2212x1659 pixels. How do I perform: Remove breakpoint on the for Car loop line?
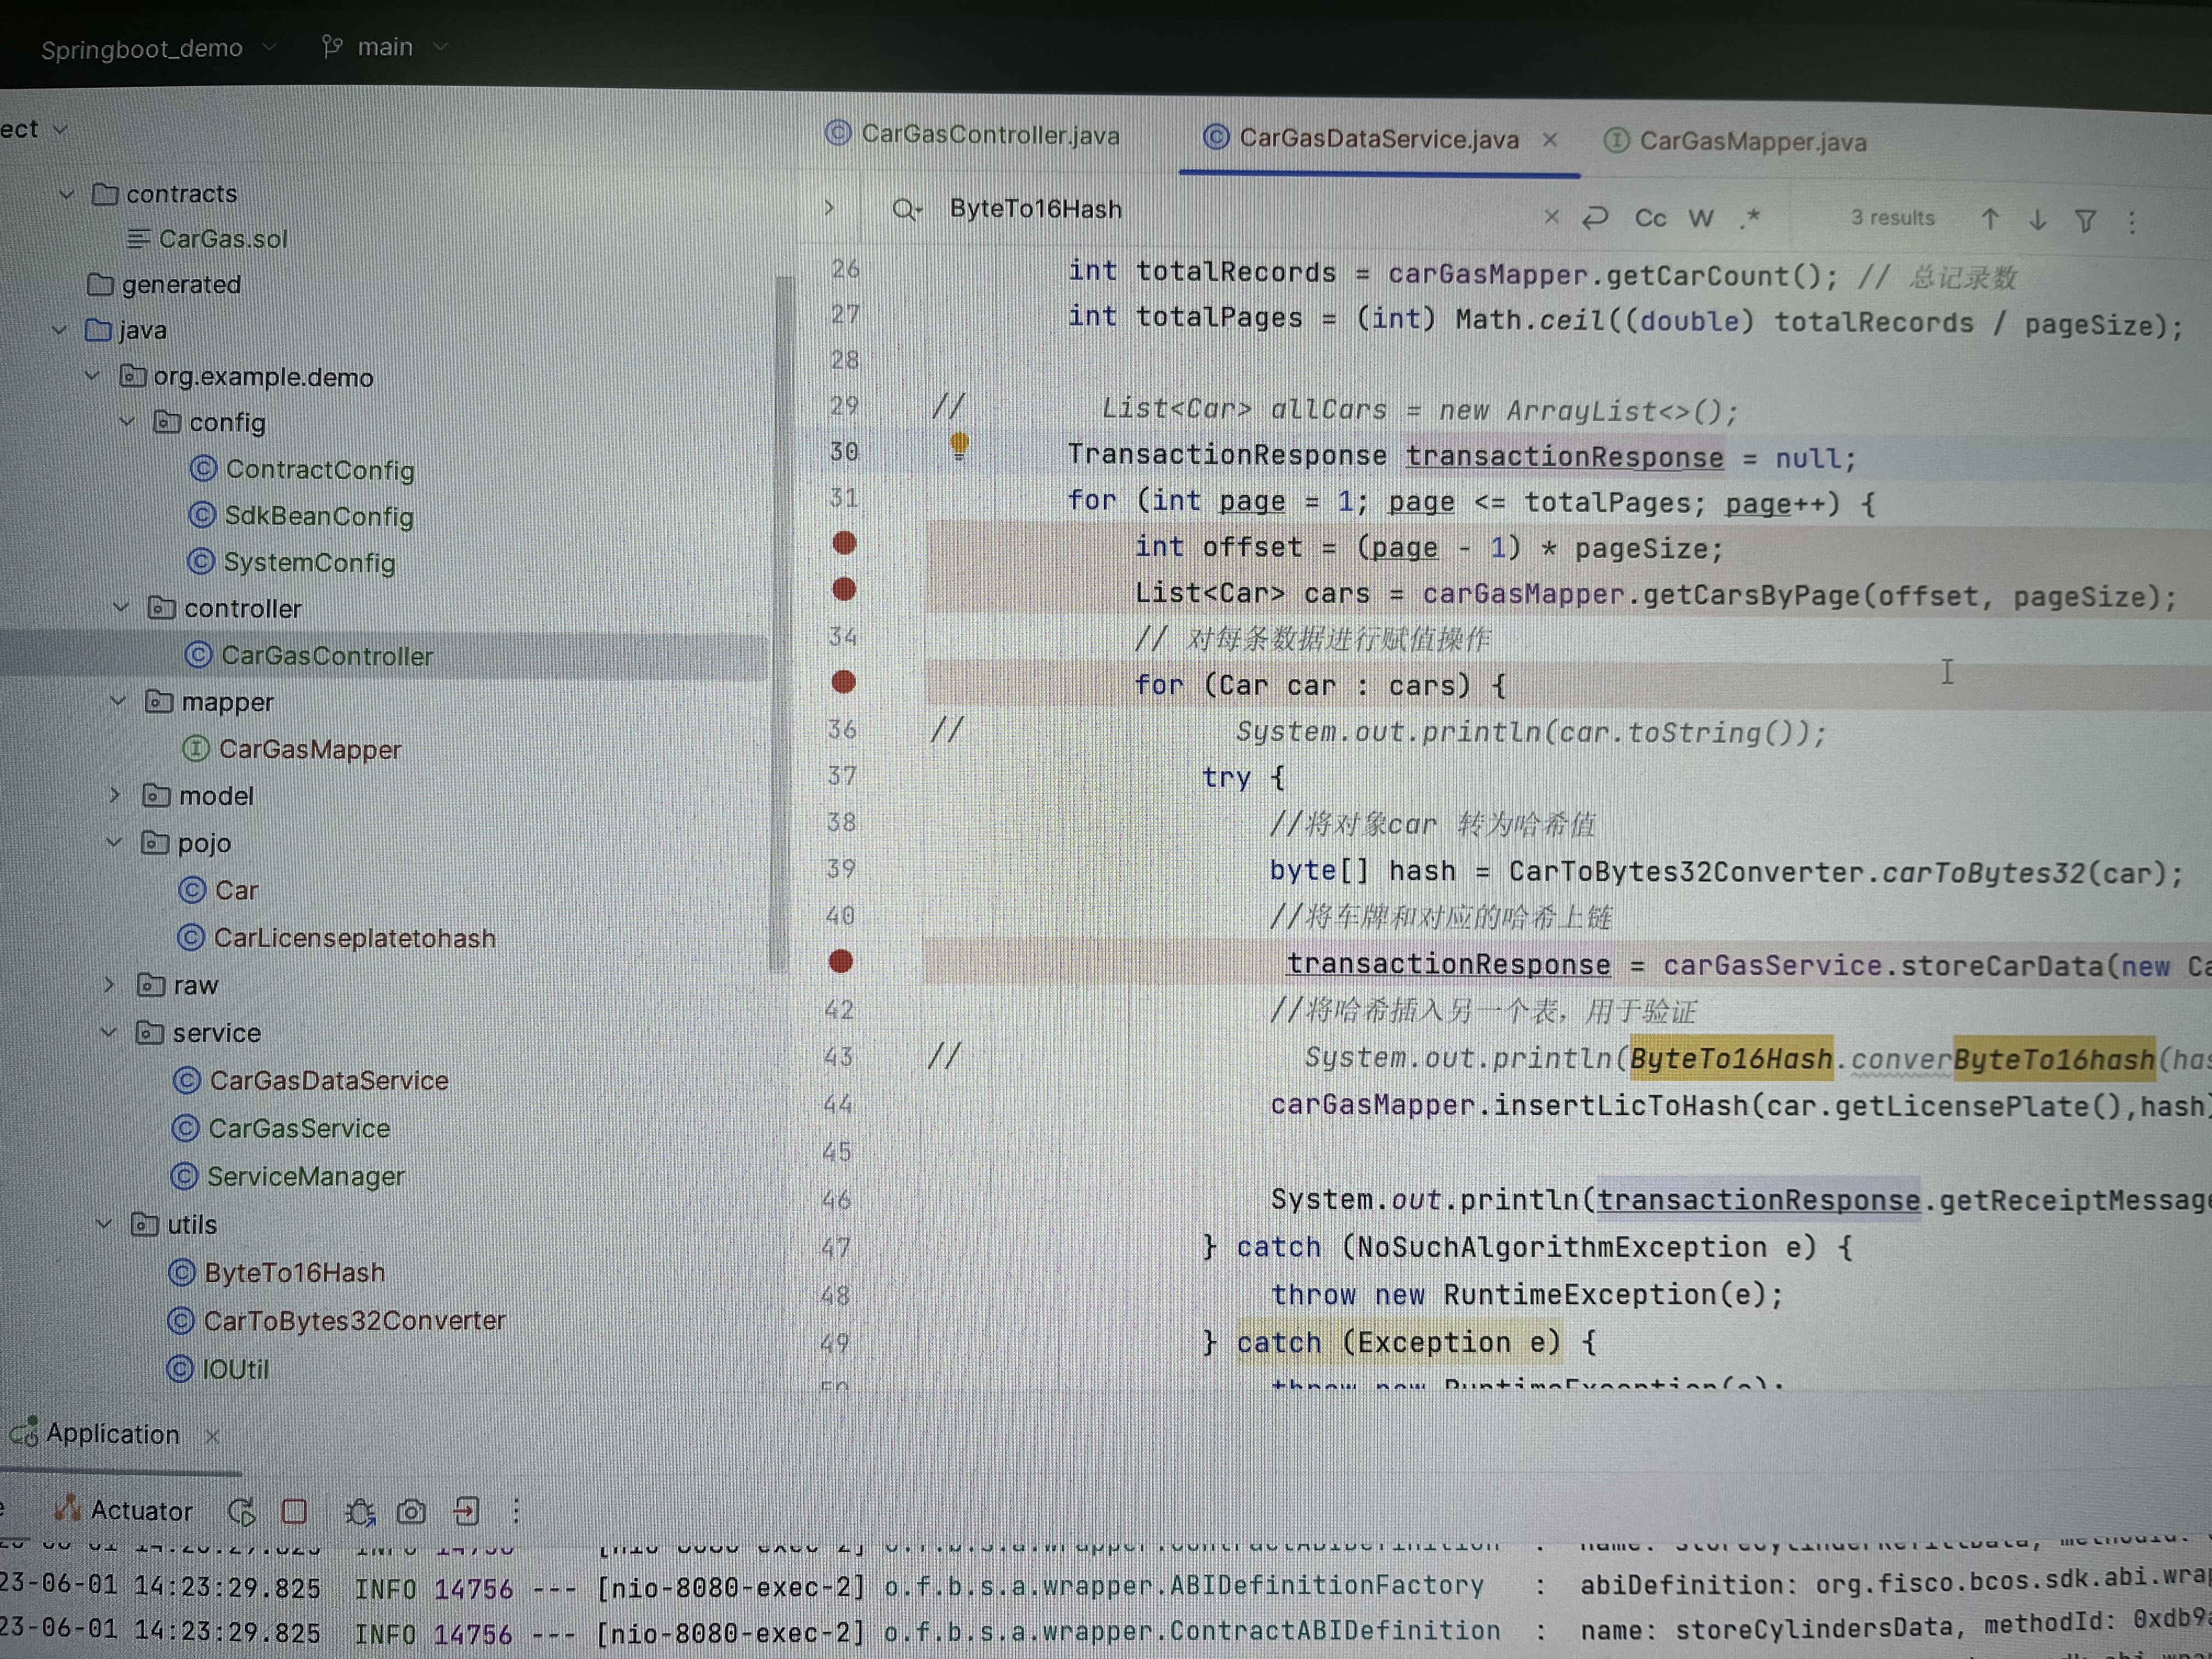point(844,682)
